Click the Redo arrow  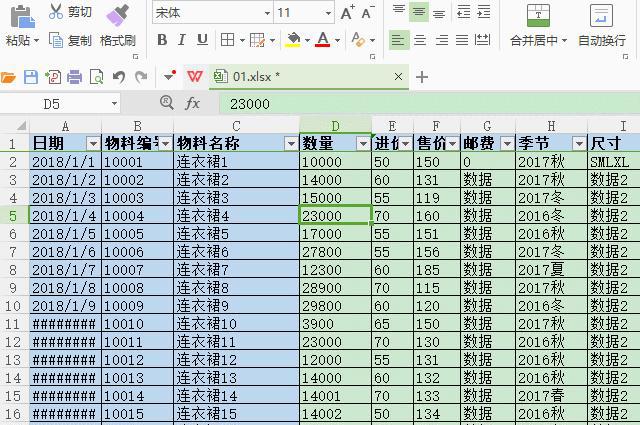tap(141, 77)
